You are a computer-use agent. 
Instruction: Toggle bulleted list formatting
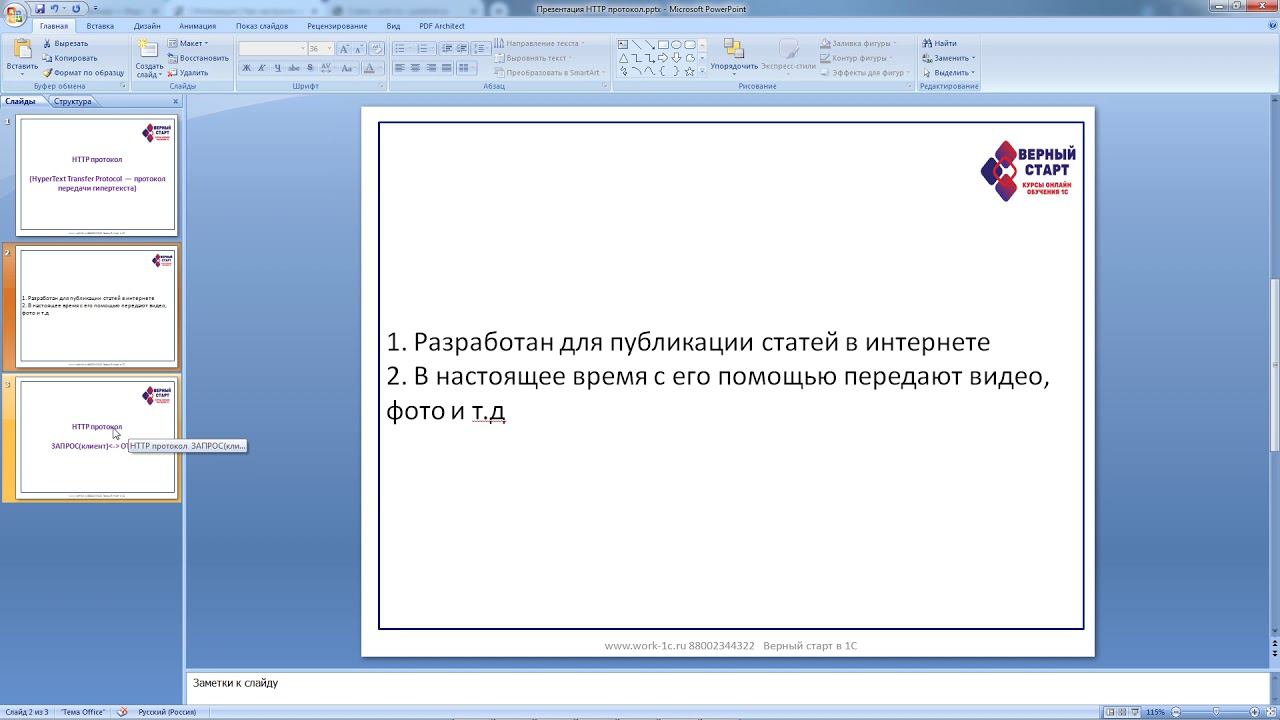[x=402, y=48]
